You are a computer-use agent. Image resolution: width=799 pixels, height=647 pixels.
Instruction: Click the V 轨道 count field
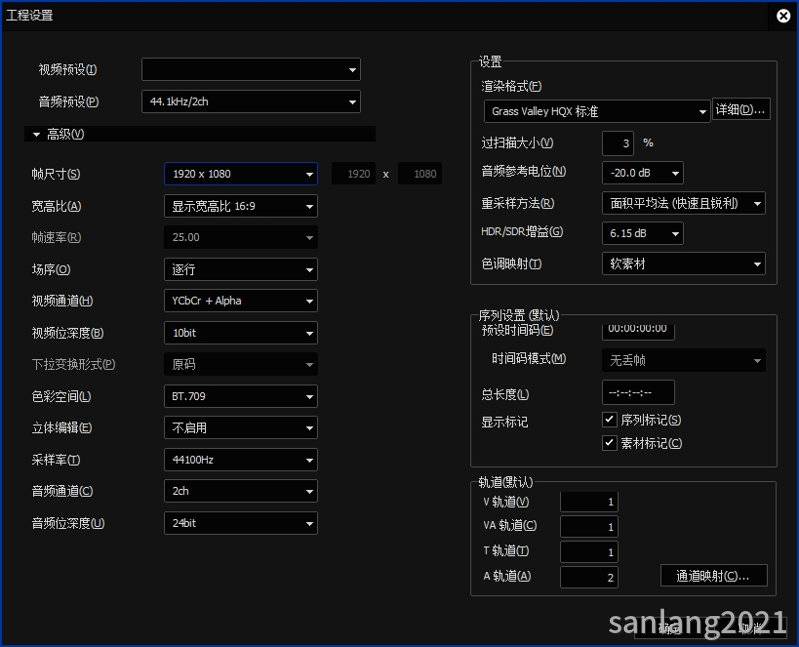pyautogui.click(x=589, y=502)
